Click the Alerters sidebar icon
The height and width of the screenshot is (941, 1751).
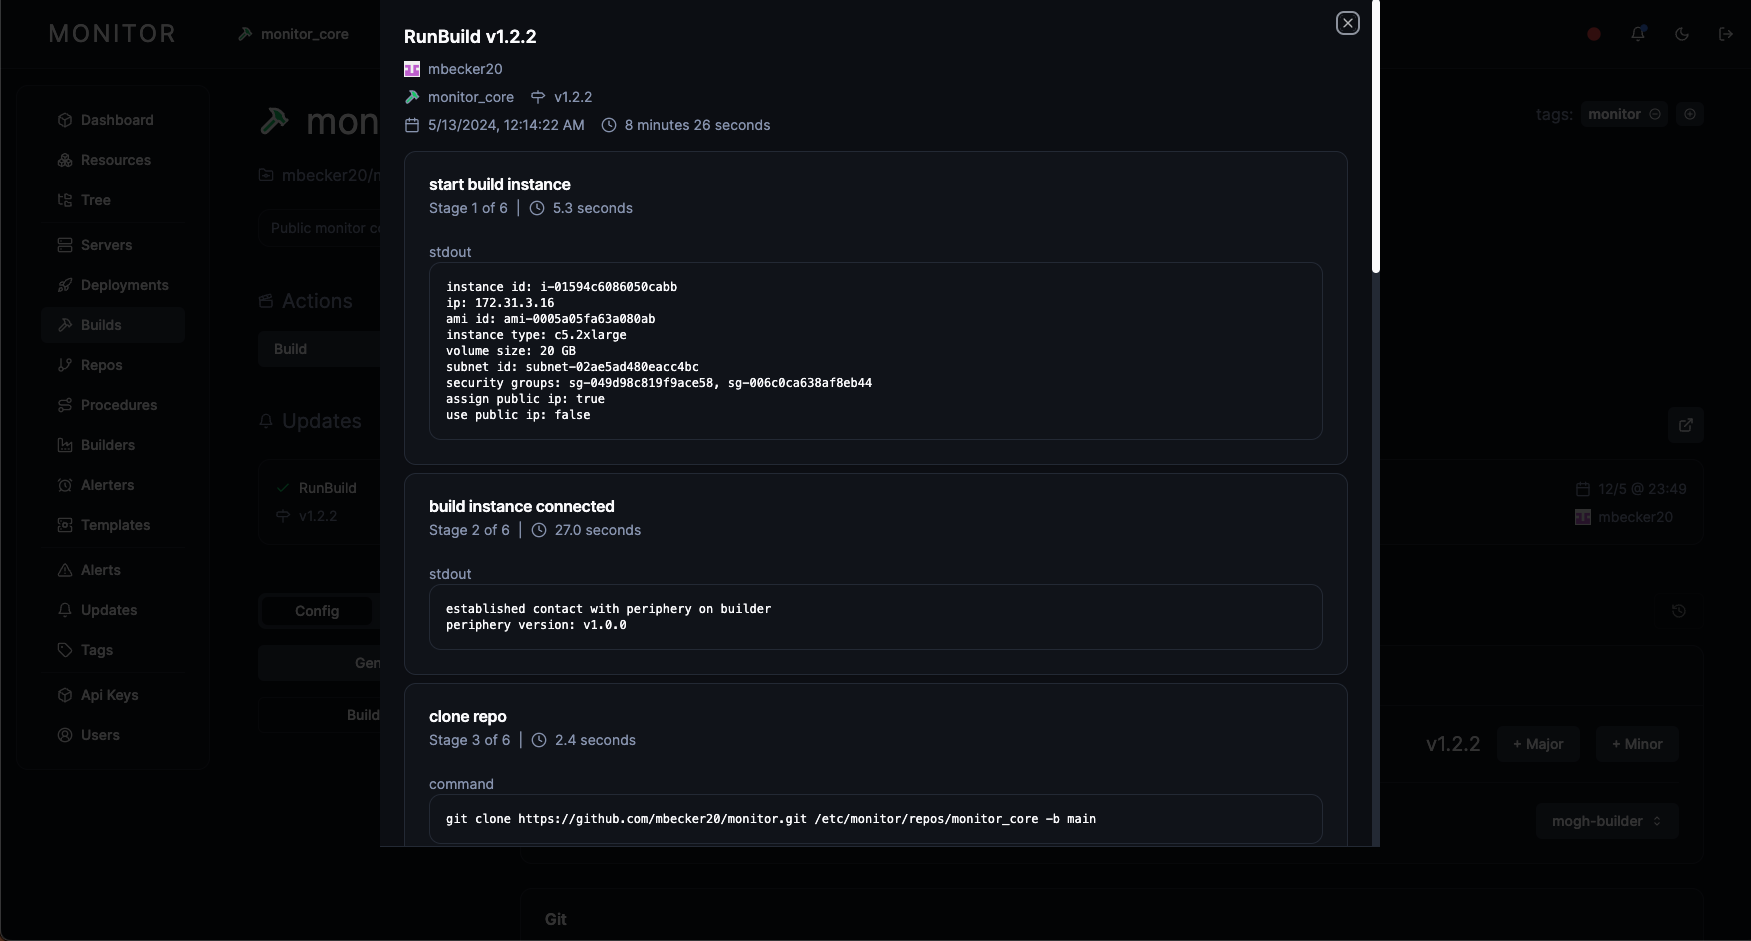point(65,485)
